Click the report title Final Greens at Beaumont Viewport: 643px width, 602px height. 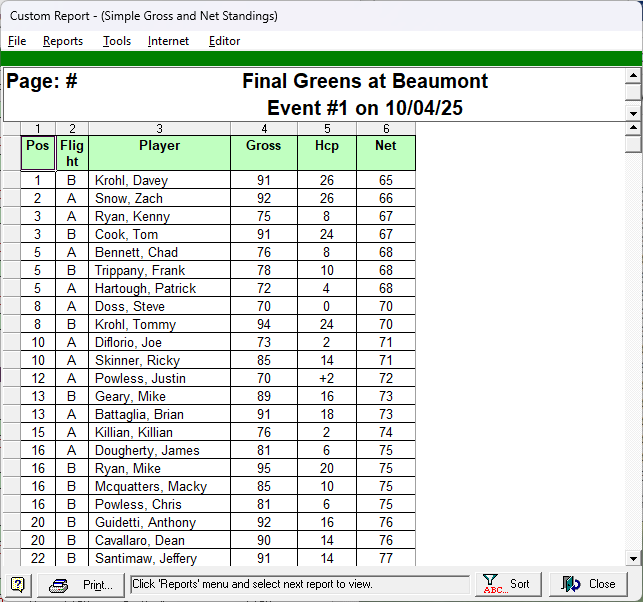click(x=365, y=81)
